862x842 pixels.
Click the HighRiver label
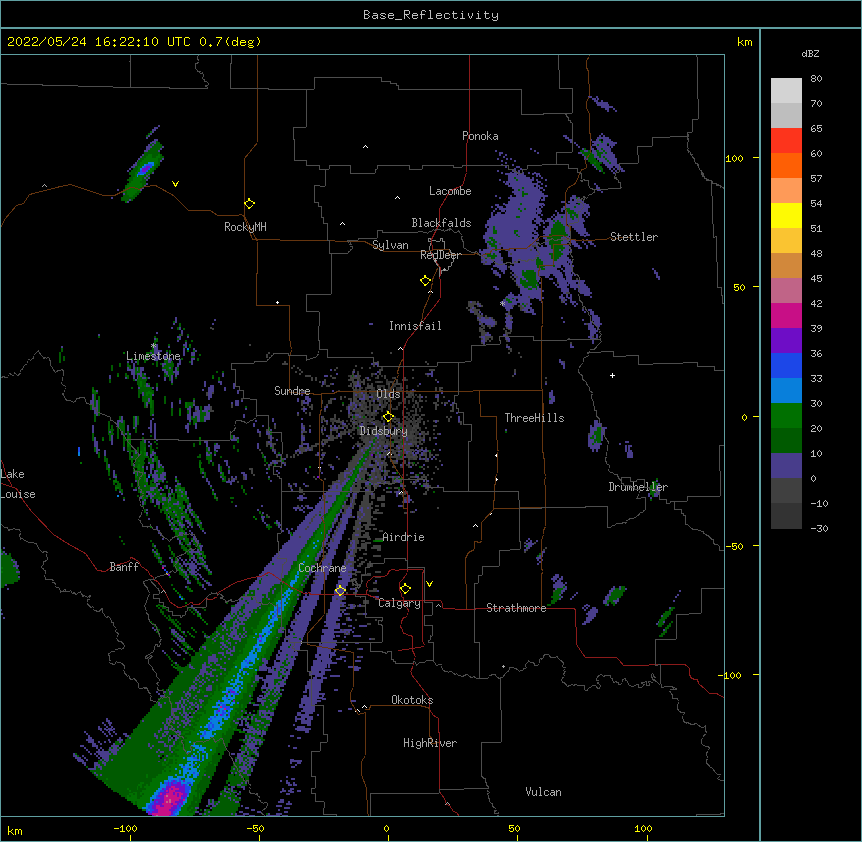pos(430,743)
